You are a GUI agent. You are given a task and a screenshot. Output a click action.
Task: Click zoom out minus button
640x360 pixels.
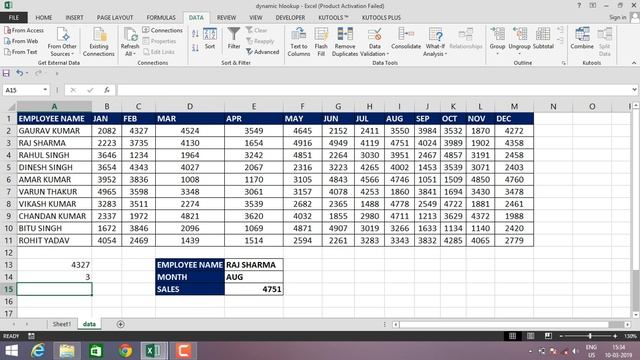pyautogui.click(x=562, y=336)
